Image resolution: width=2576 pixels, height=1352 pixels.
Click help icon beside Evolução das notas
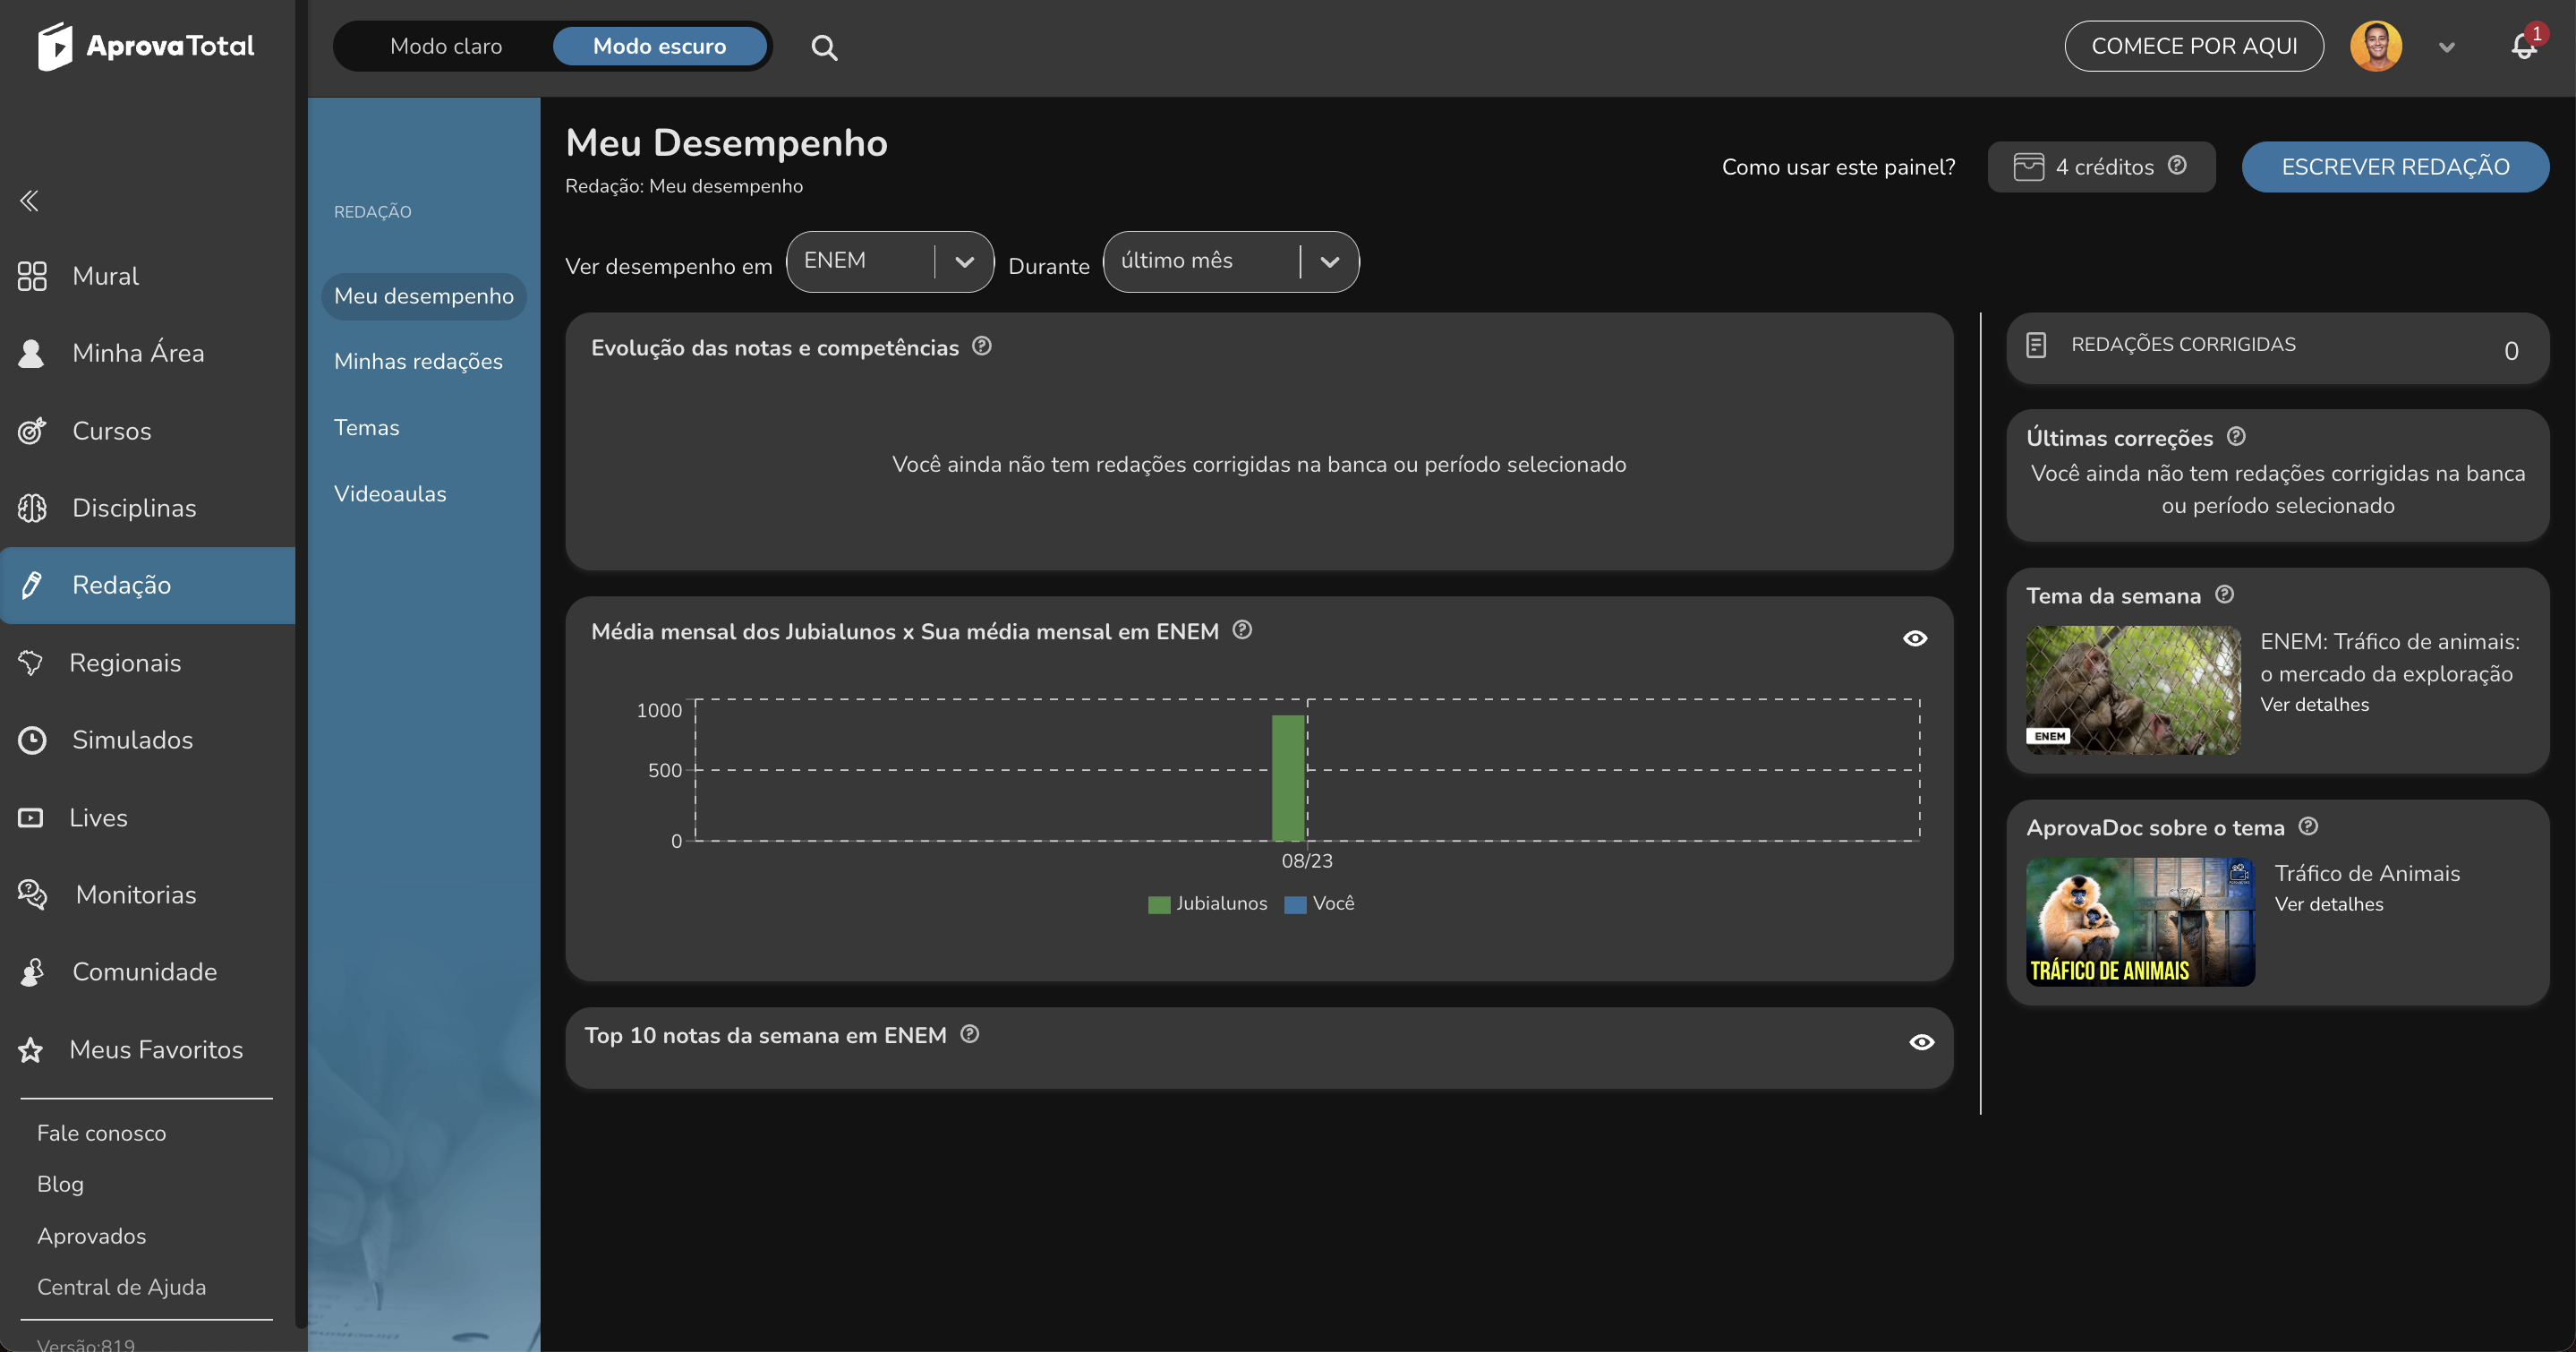[982, 346]
